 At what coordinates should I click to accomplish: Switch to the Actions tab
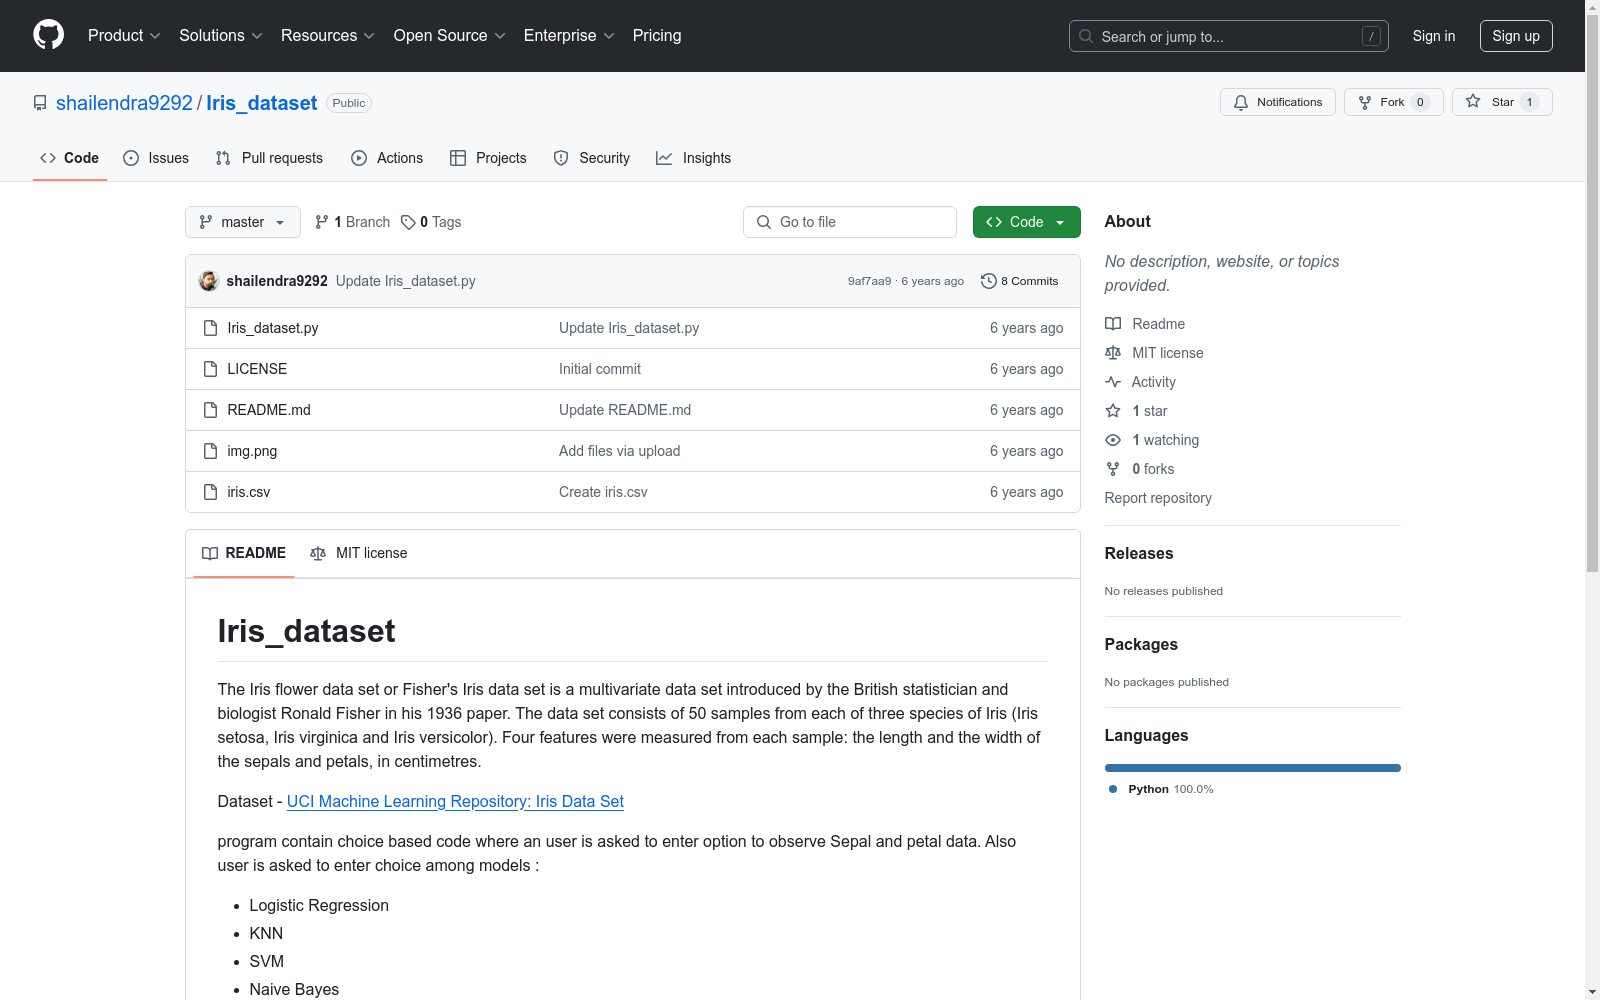point(387,158)
